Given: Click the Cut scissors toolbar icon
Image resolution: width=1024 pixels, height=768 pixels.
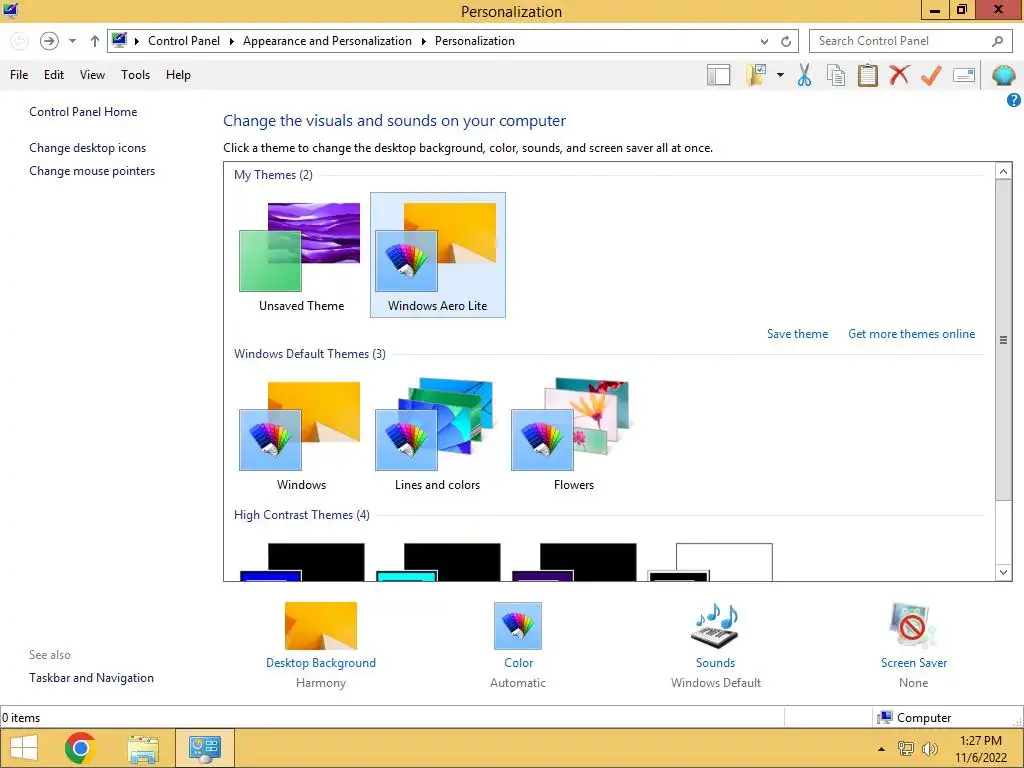Looking at the screenshot, I should pos(805,75).
